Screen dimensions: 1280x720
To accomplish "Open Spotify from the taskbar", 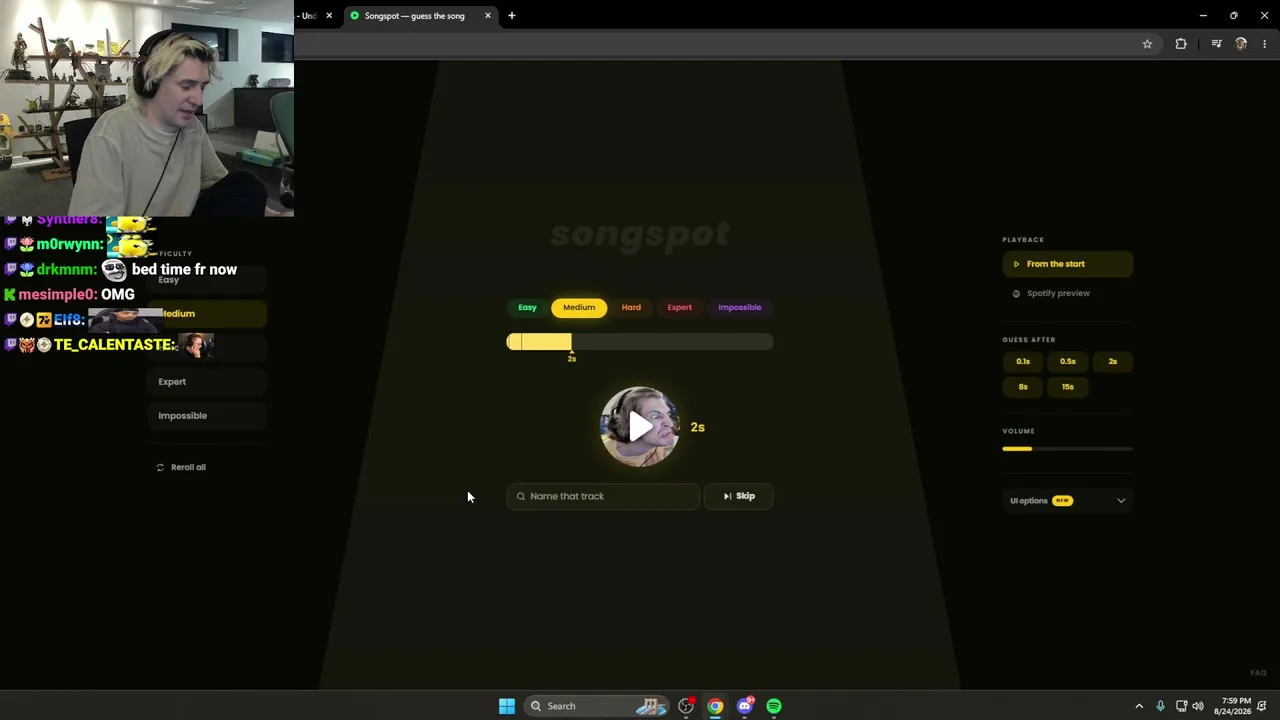I will tap(774, 706).
